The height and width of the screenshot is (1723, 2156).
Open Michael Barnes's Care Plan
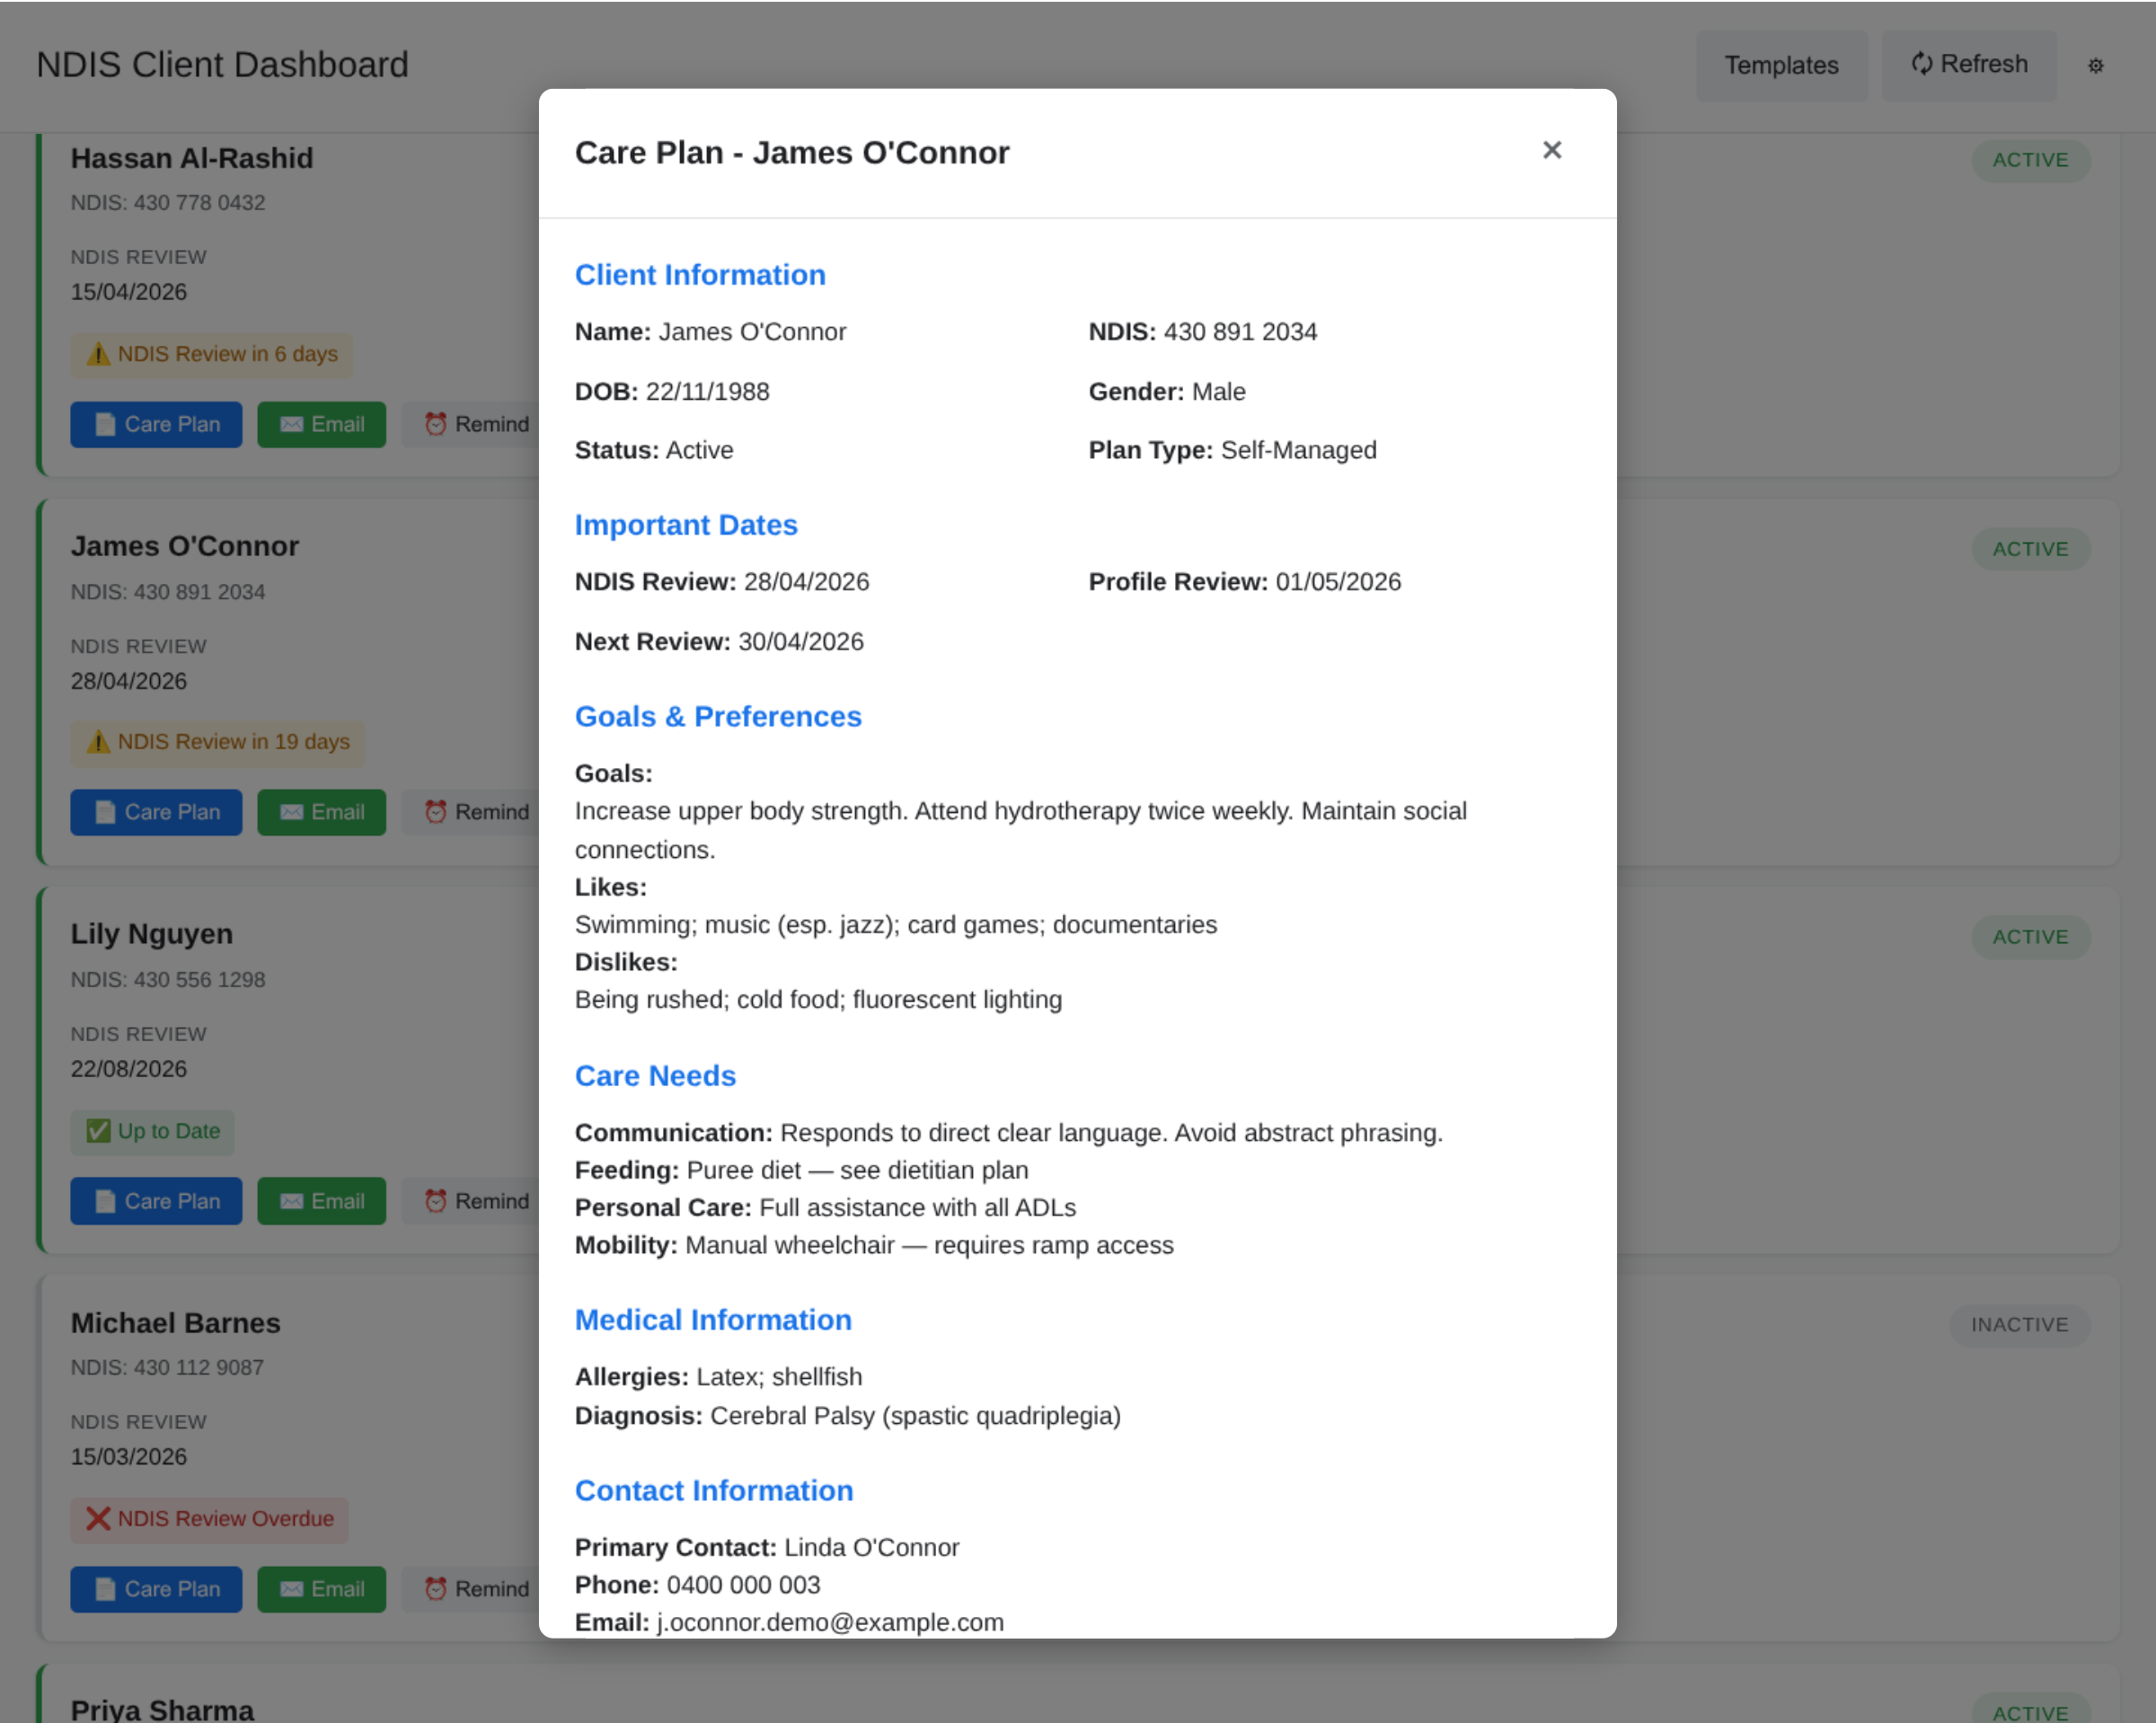156,1589
